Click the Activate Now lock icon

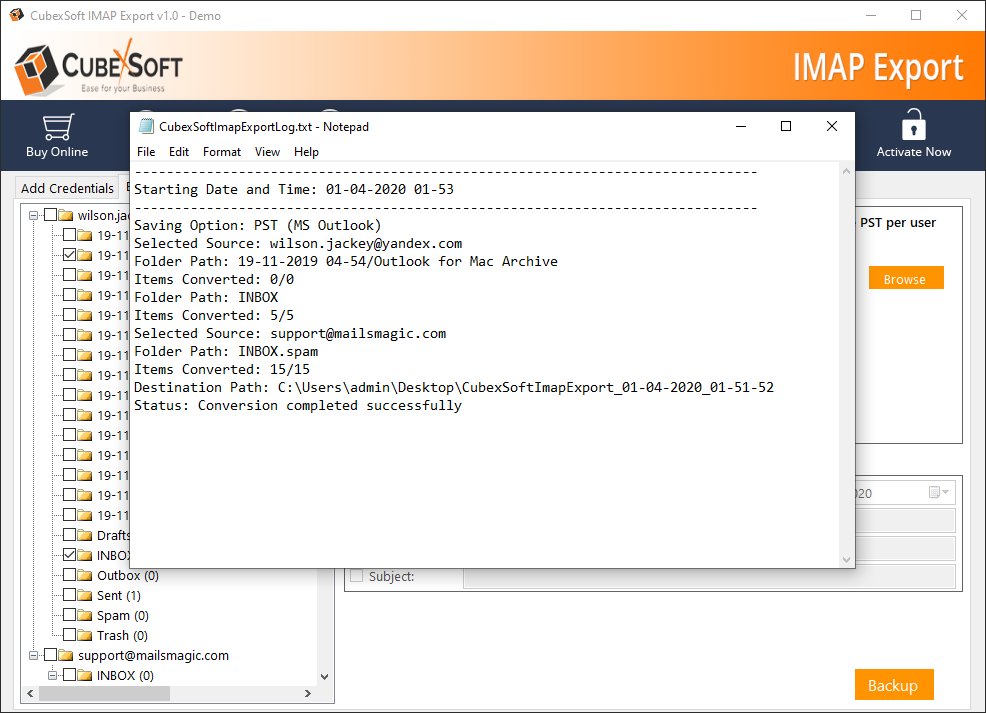[913, 124]
